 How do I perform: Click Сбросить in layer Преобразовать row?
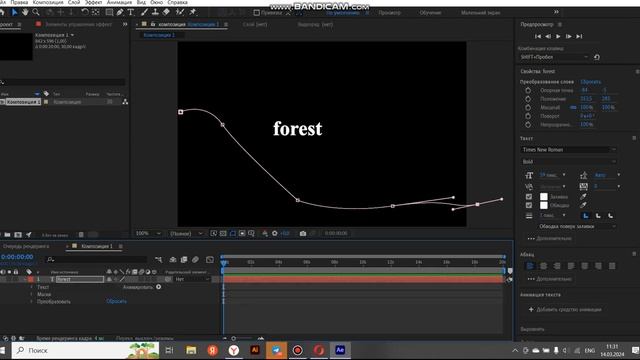coord(116,301)
